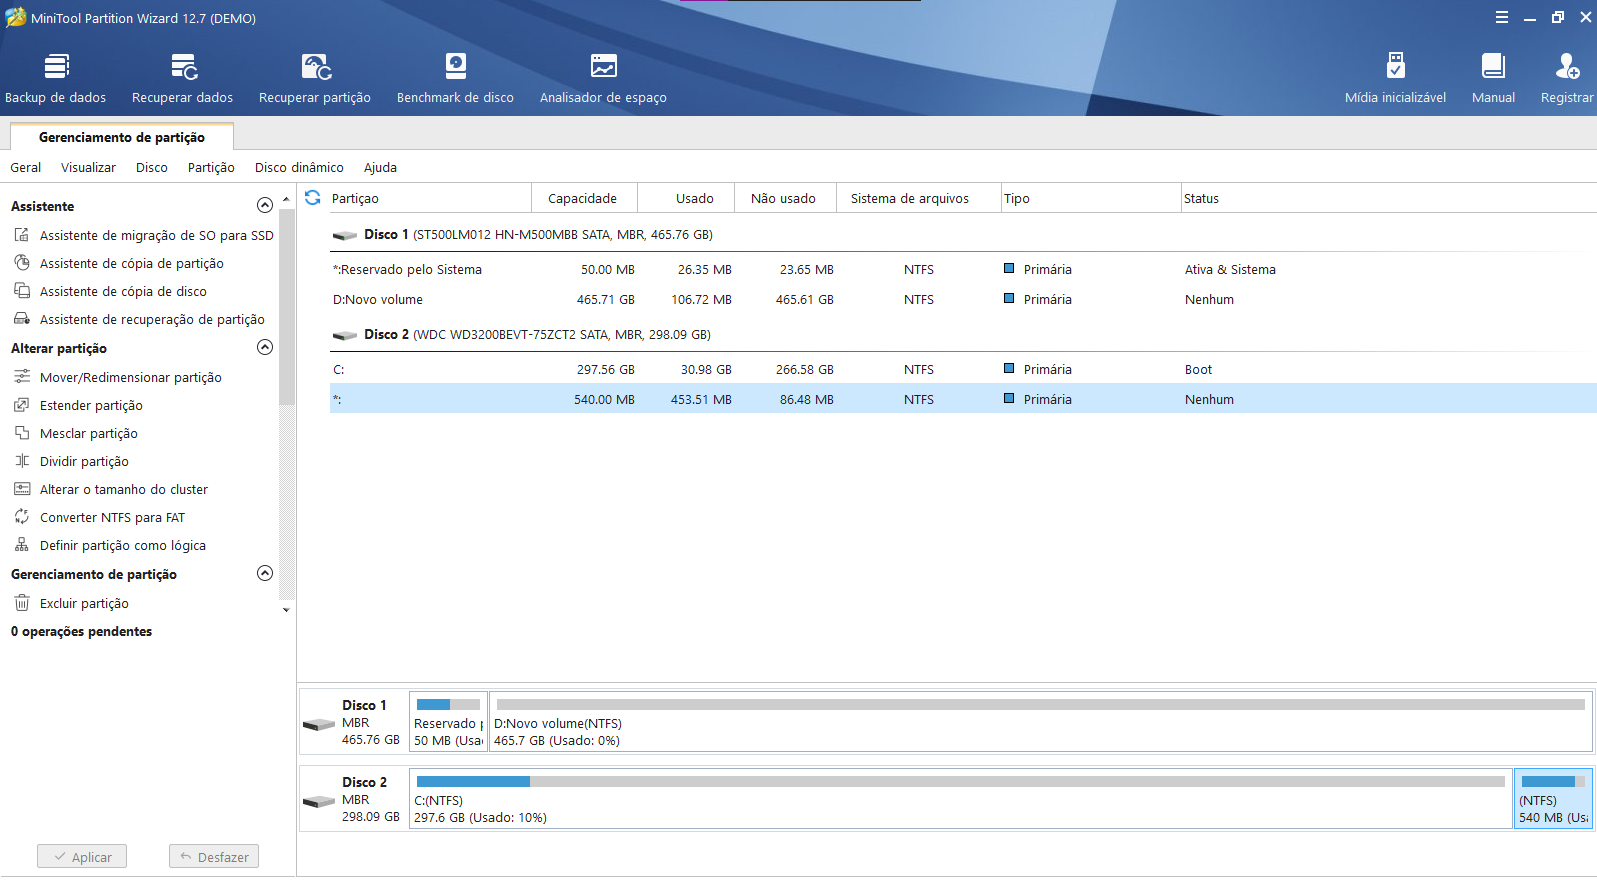
Task: Click Assistente de migração de SO icon
Action: [x=22, y=235]
